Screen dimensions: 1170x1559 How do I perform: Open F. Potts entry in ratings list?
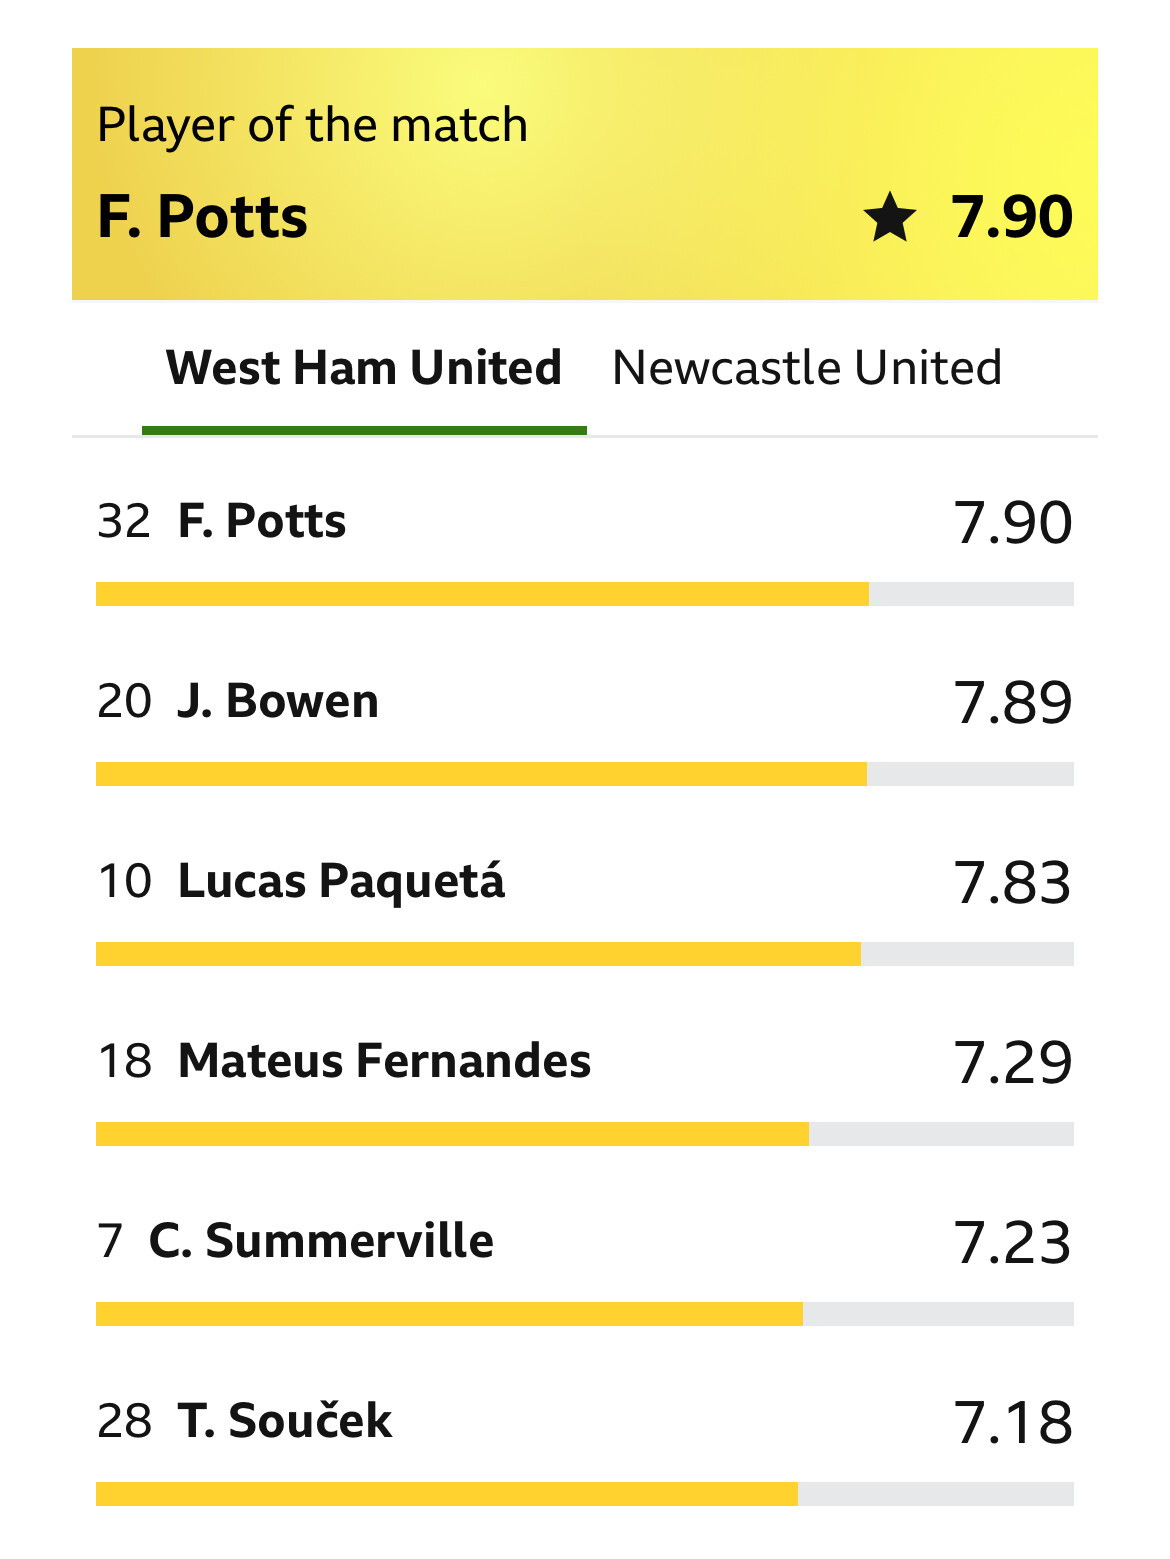261,521
